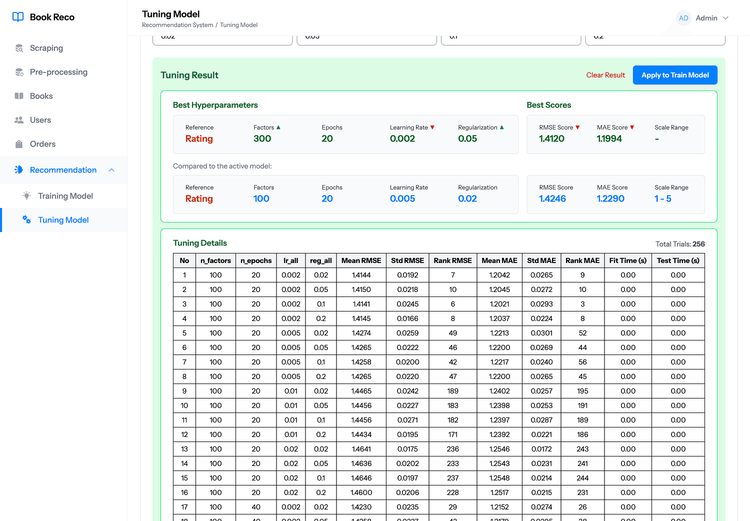Viewport: 750px width, 521px height.
Task: Click the green up arrow beside Regularization
Action: [502, 127]
